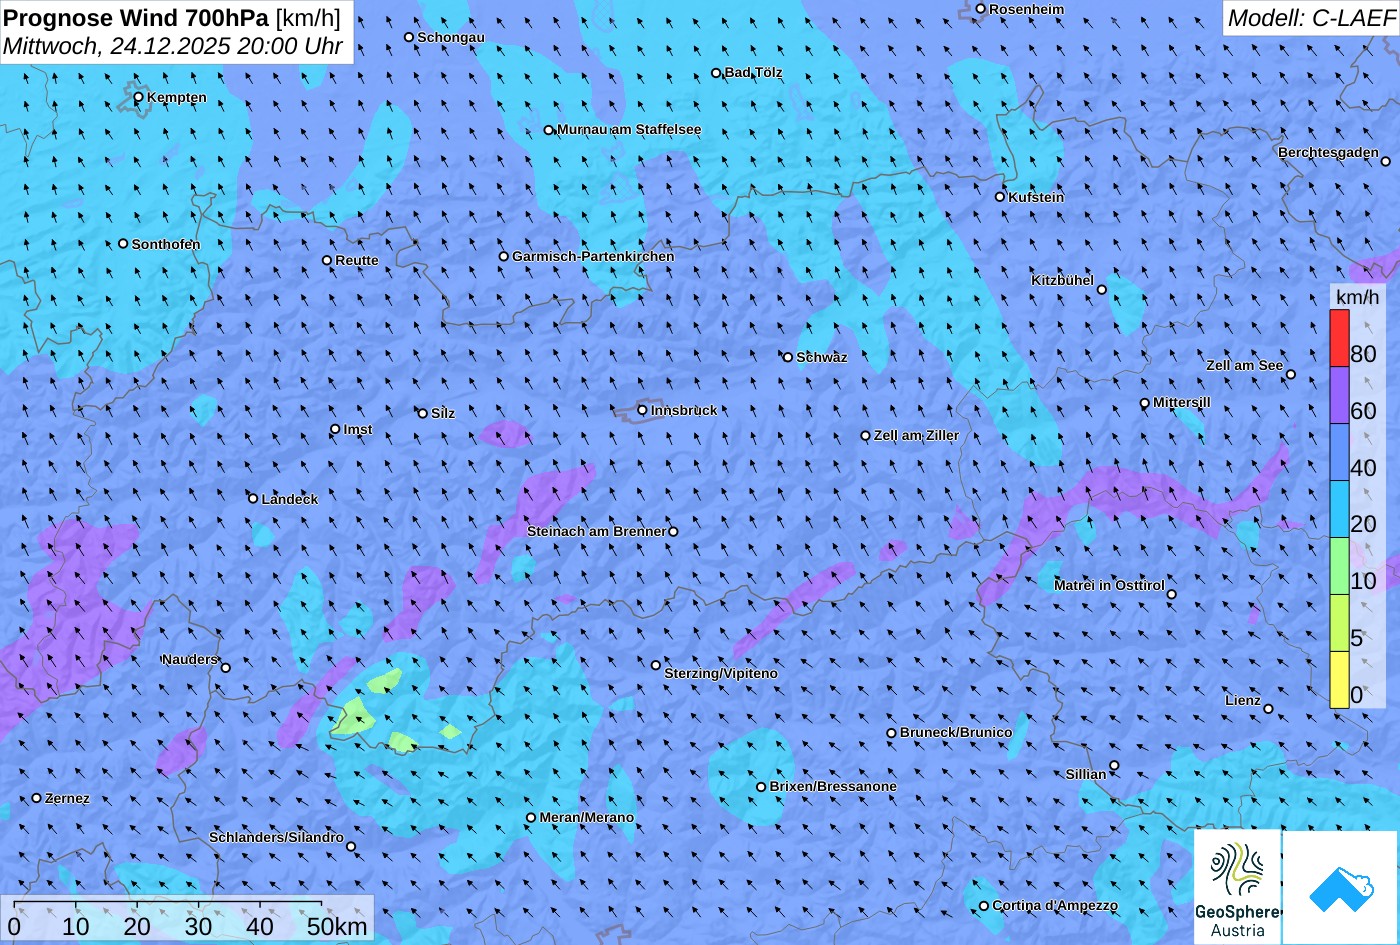The image size is (1400, 945).
Task: Click the Sillian town label
Action: point(1086,774)
